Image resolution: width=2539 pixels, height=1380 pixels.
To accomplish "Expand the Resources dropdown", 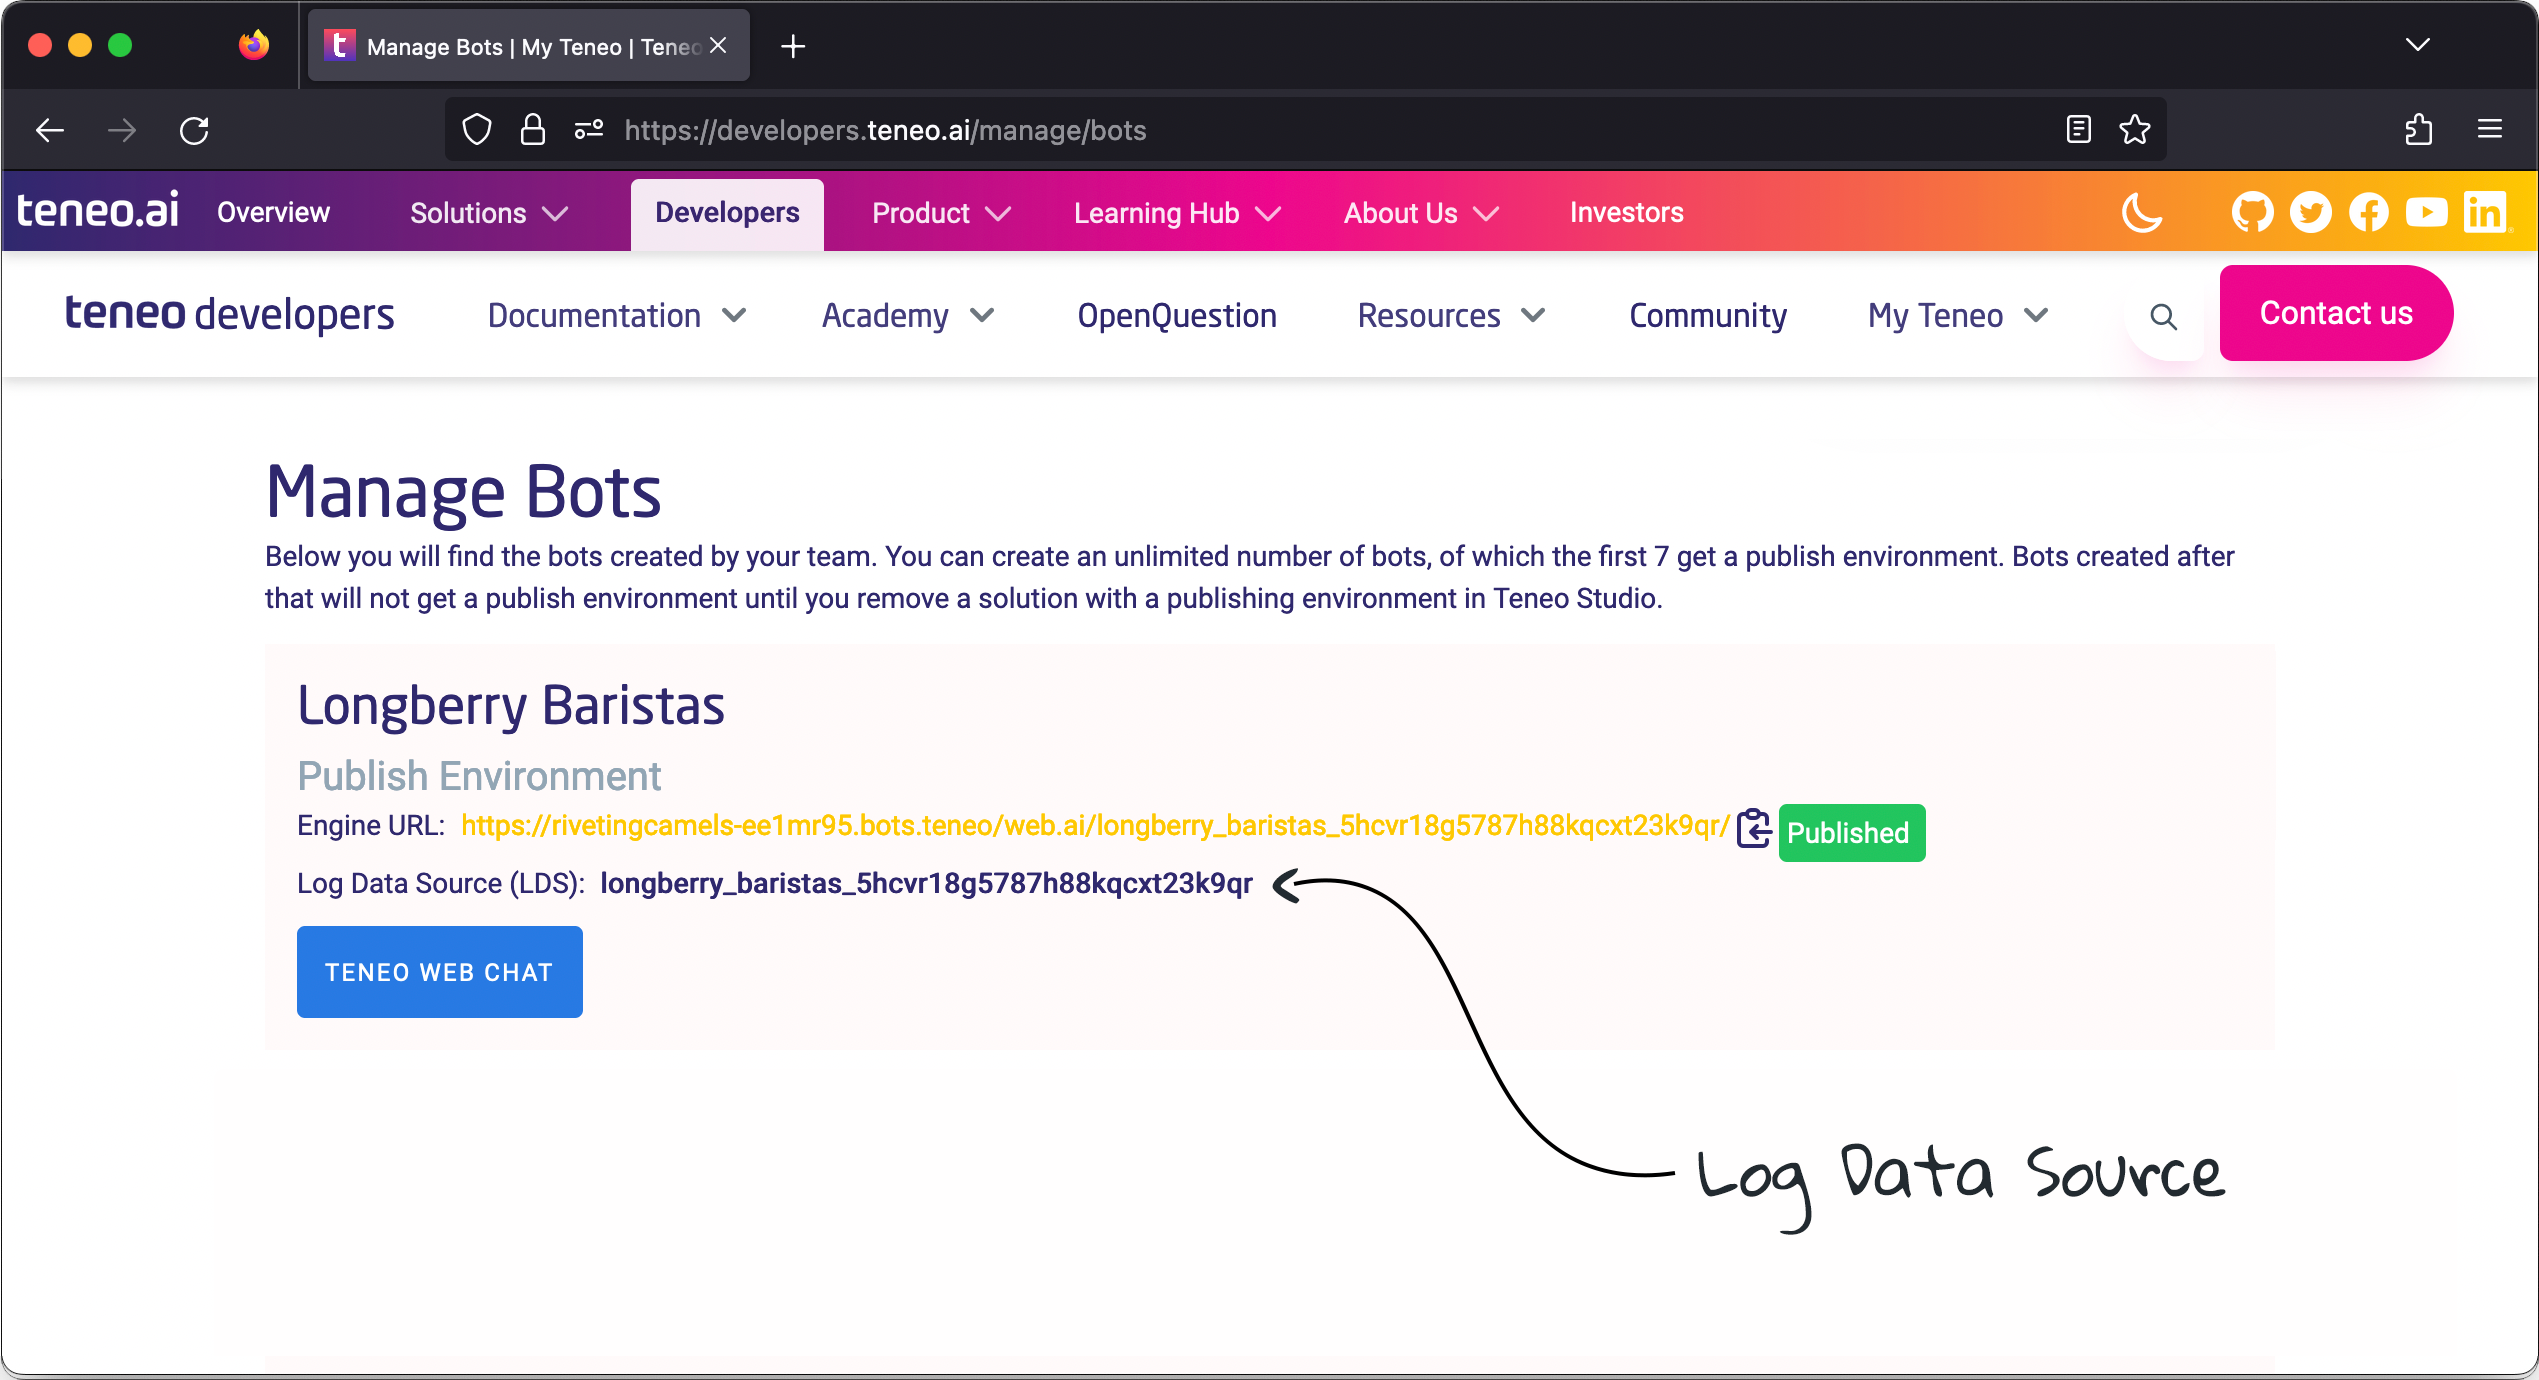I will [1451, 316].
